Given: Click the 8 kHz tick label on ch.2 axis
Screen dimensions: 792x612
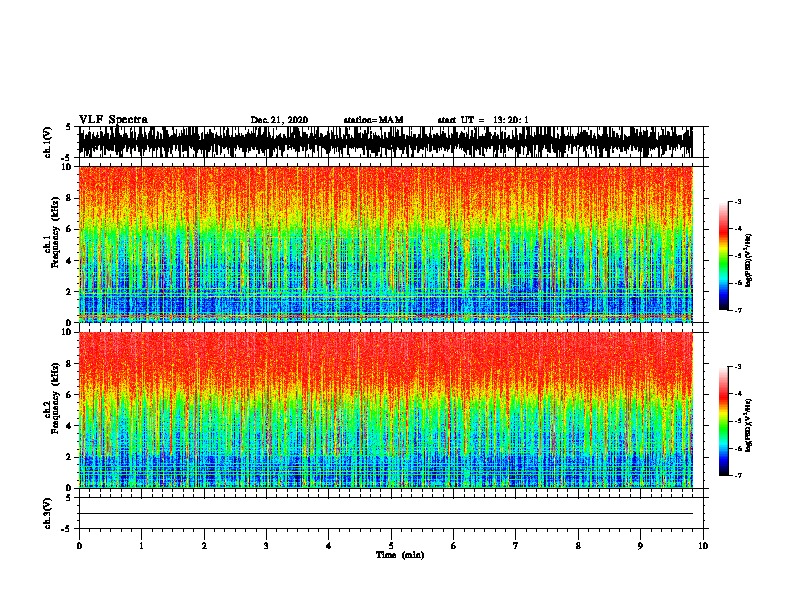Looking at the screenshot, I should coord(70,364).
